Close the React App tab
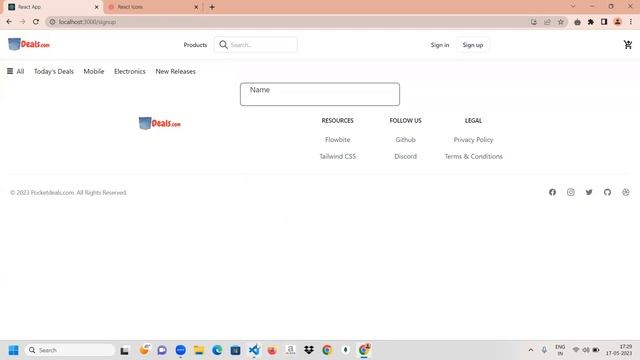The width and height of the screenshot is (640, 360). tap(97, 7)
